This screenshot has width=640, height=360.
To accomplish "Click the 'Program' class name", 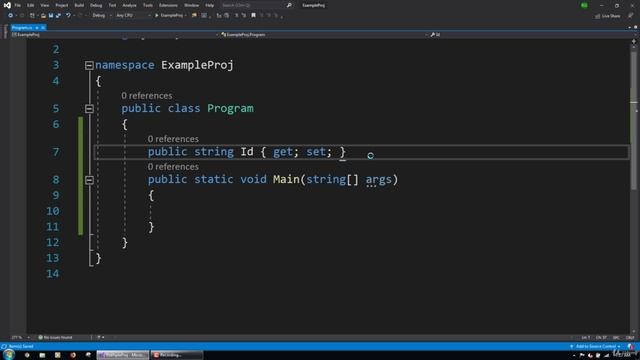I will [230, 109].
